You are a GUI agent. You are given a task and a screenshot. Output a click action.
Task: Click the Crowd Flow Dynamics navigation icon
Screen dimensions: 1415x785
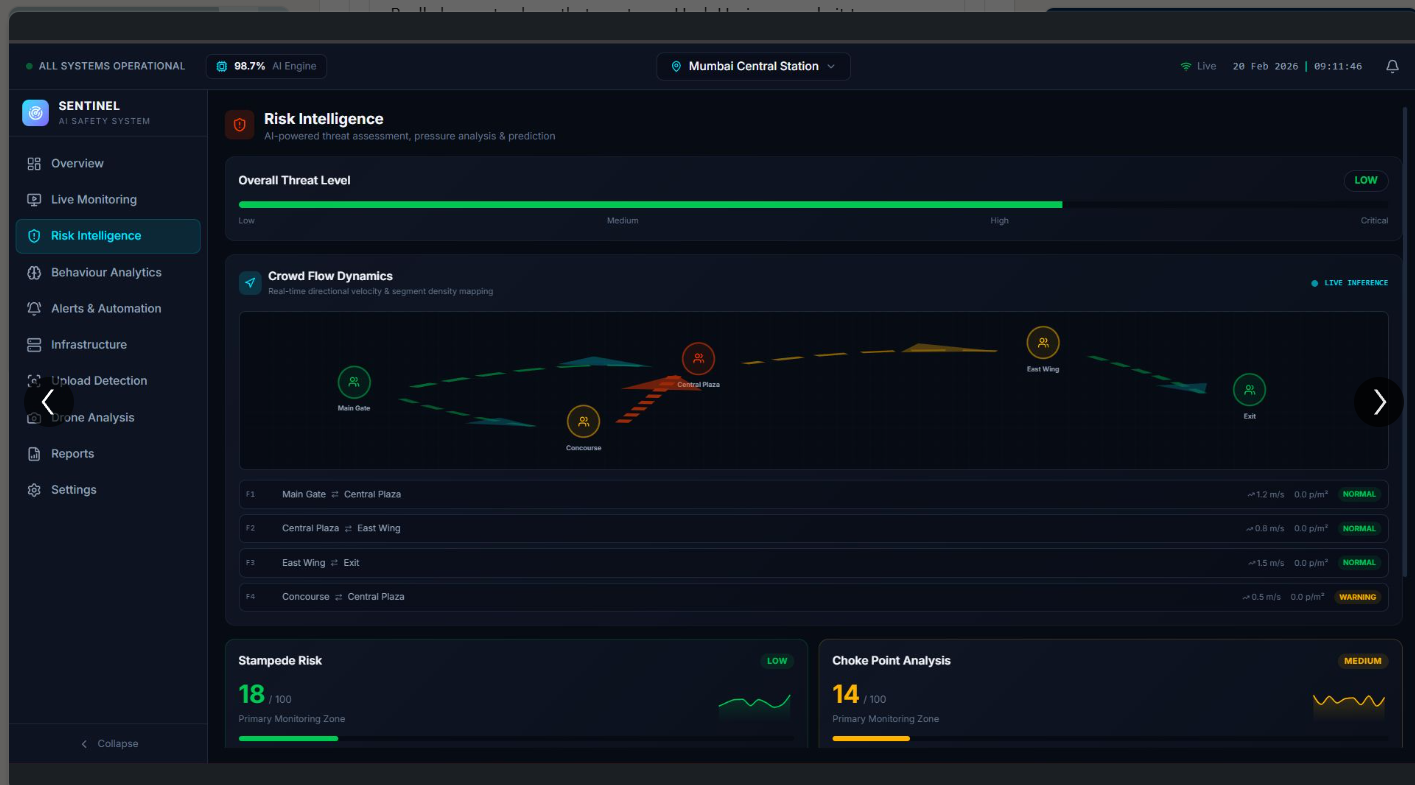(250, 282)
